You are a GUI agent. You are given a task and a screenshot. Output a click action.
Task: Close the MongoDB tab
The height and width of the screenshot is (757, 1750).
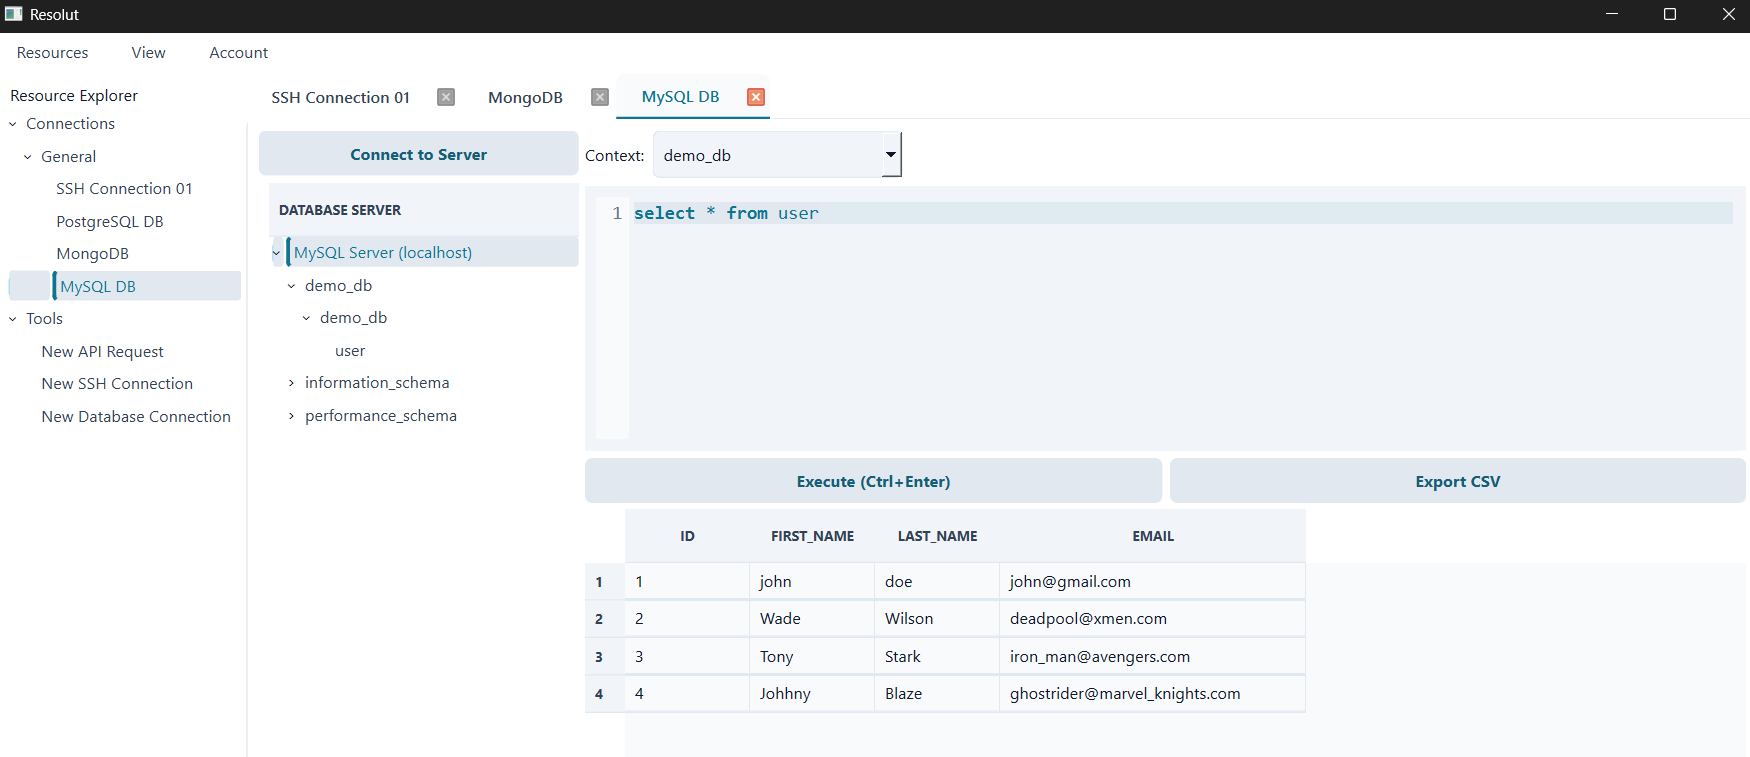(x=600, y=97)
